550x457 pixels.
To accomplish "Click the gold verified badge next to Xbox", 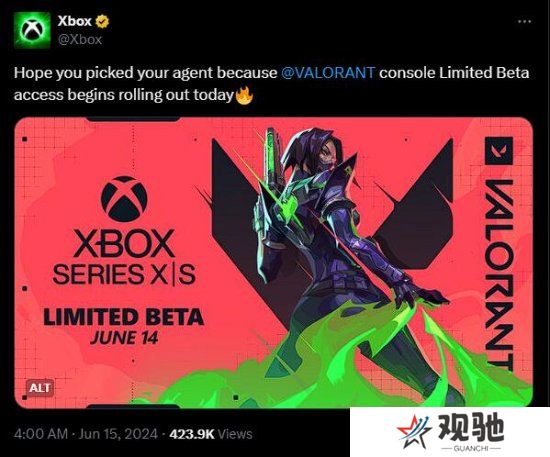I will (x=102, y=22).
